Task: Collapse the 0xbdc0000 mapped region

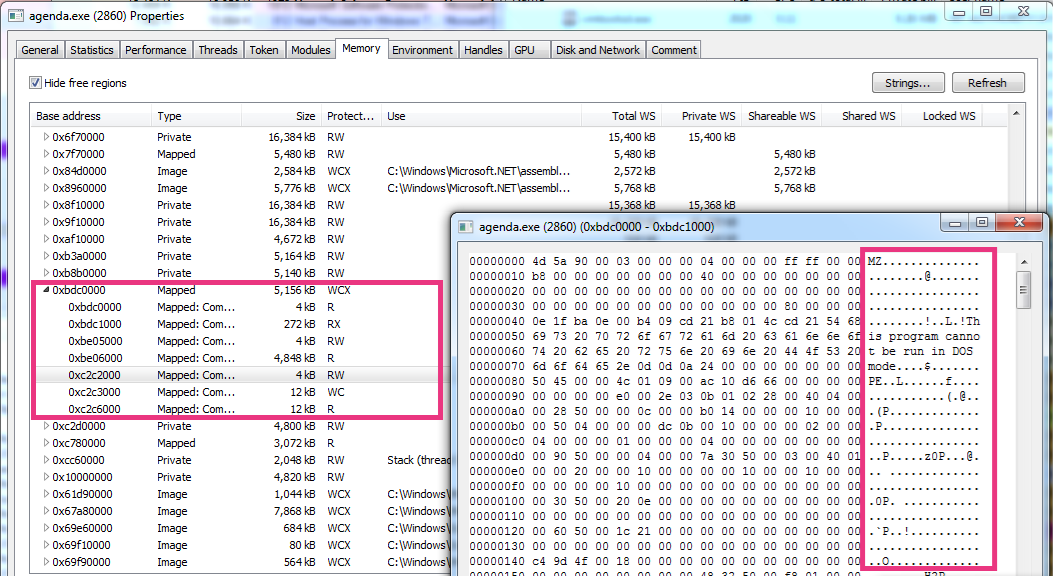Action: (x=45, y=290)
